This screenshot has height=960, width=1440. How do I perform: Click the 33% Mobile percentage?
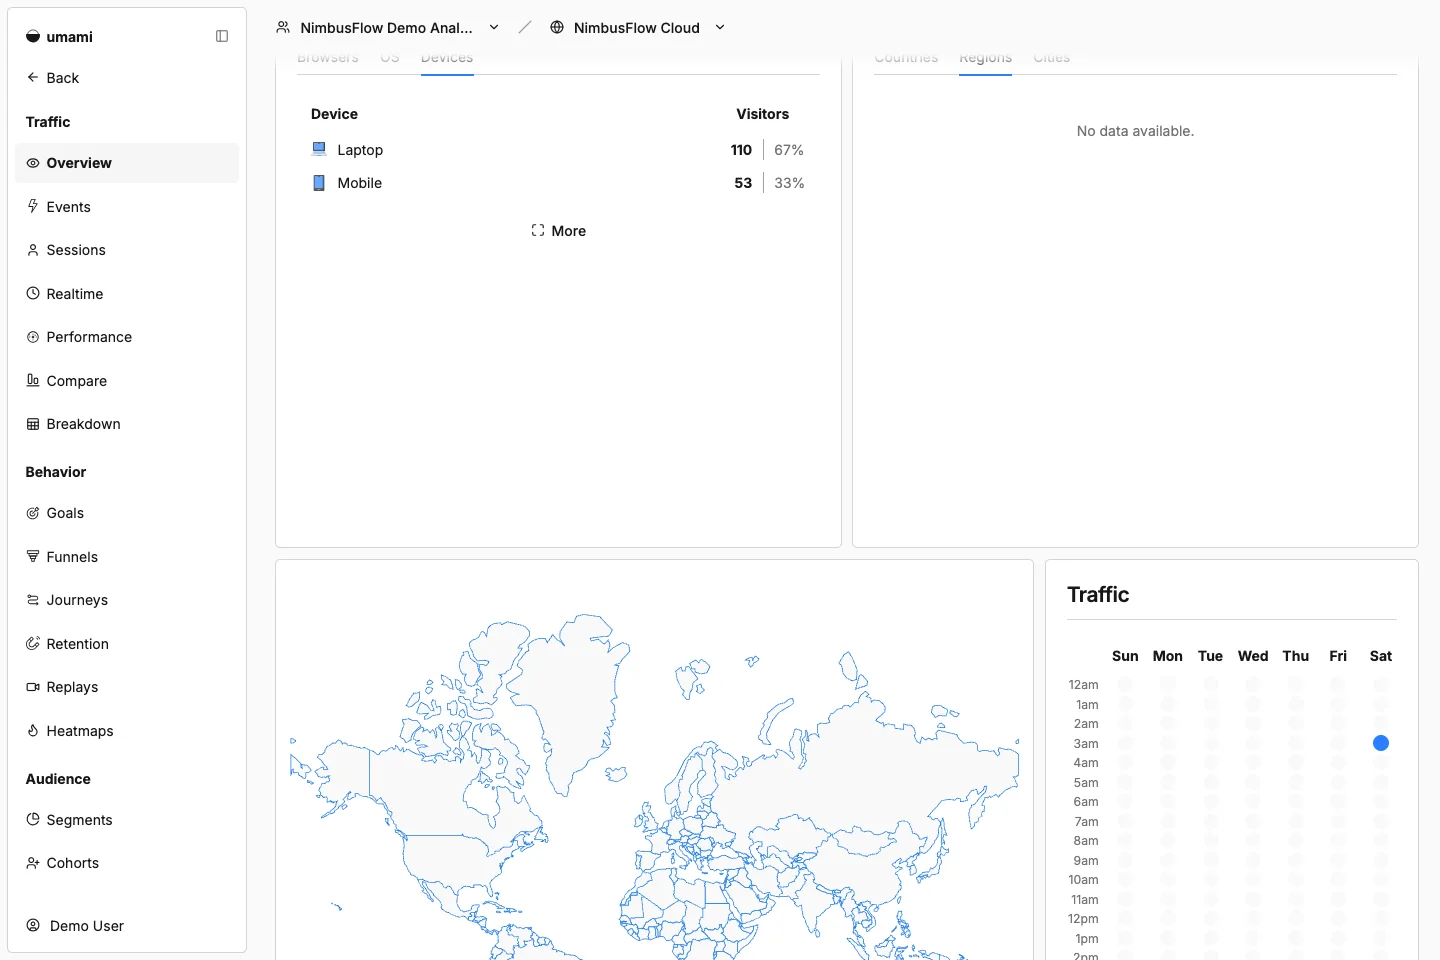point(789,183)
